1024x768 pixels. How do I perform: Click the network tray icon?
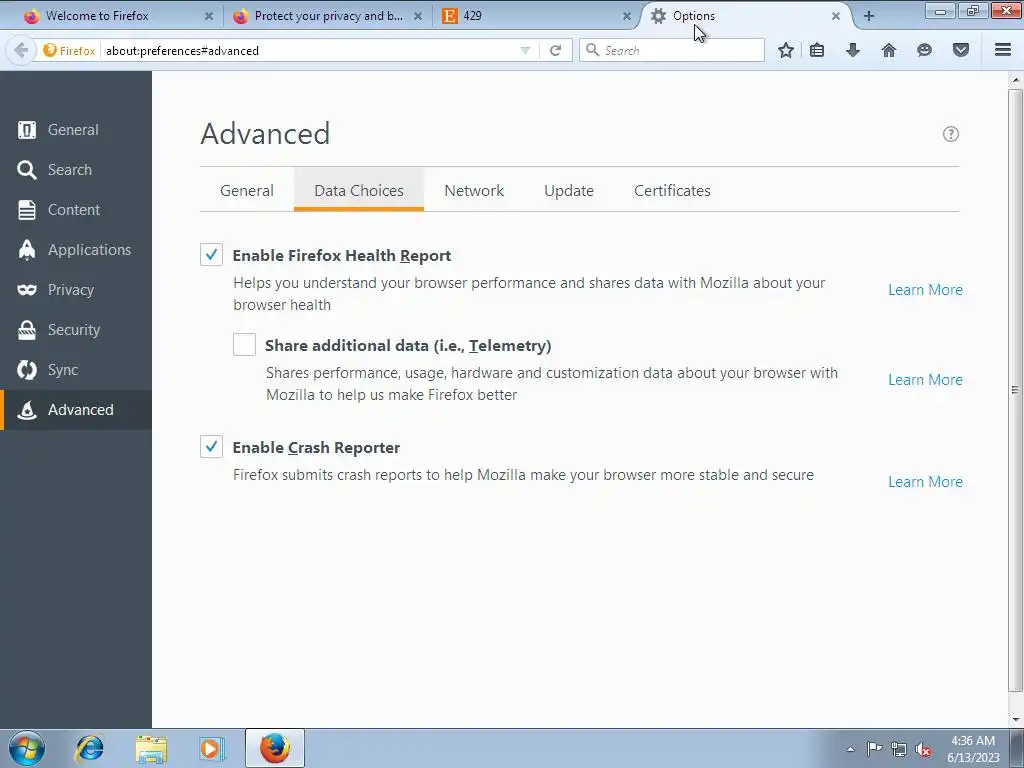(x=899, y=749)
